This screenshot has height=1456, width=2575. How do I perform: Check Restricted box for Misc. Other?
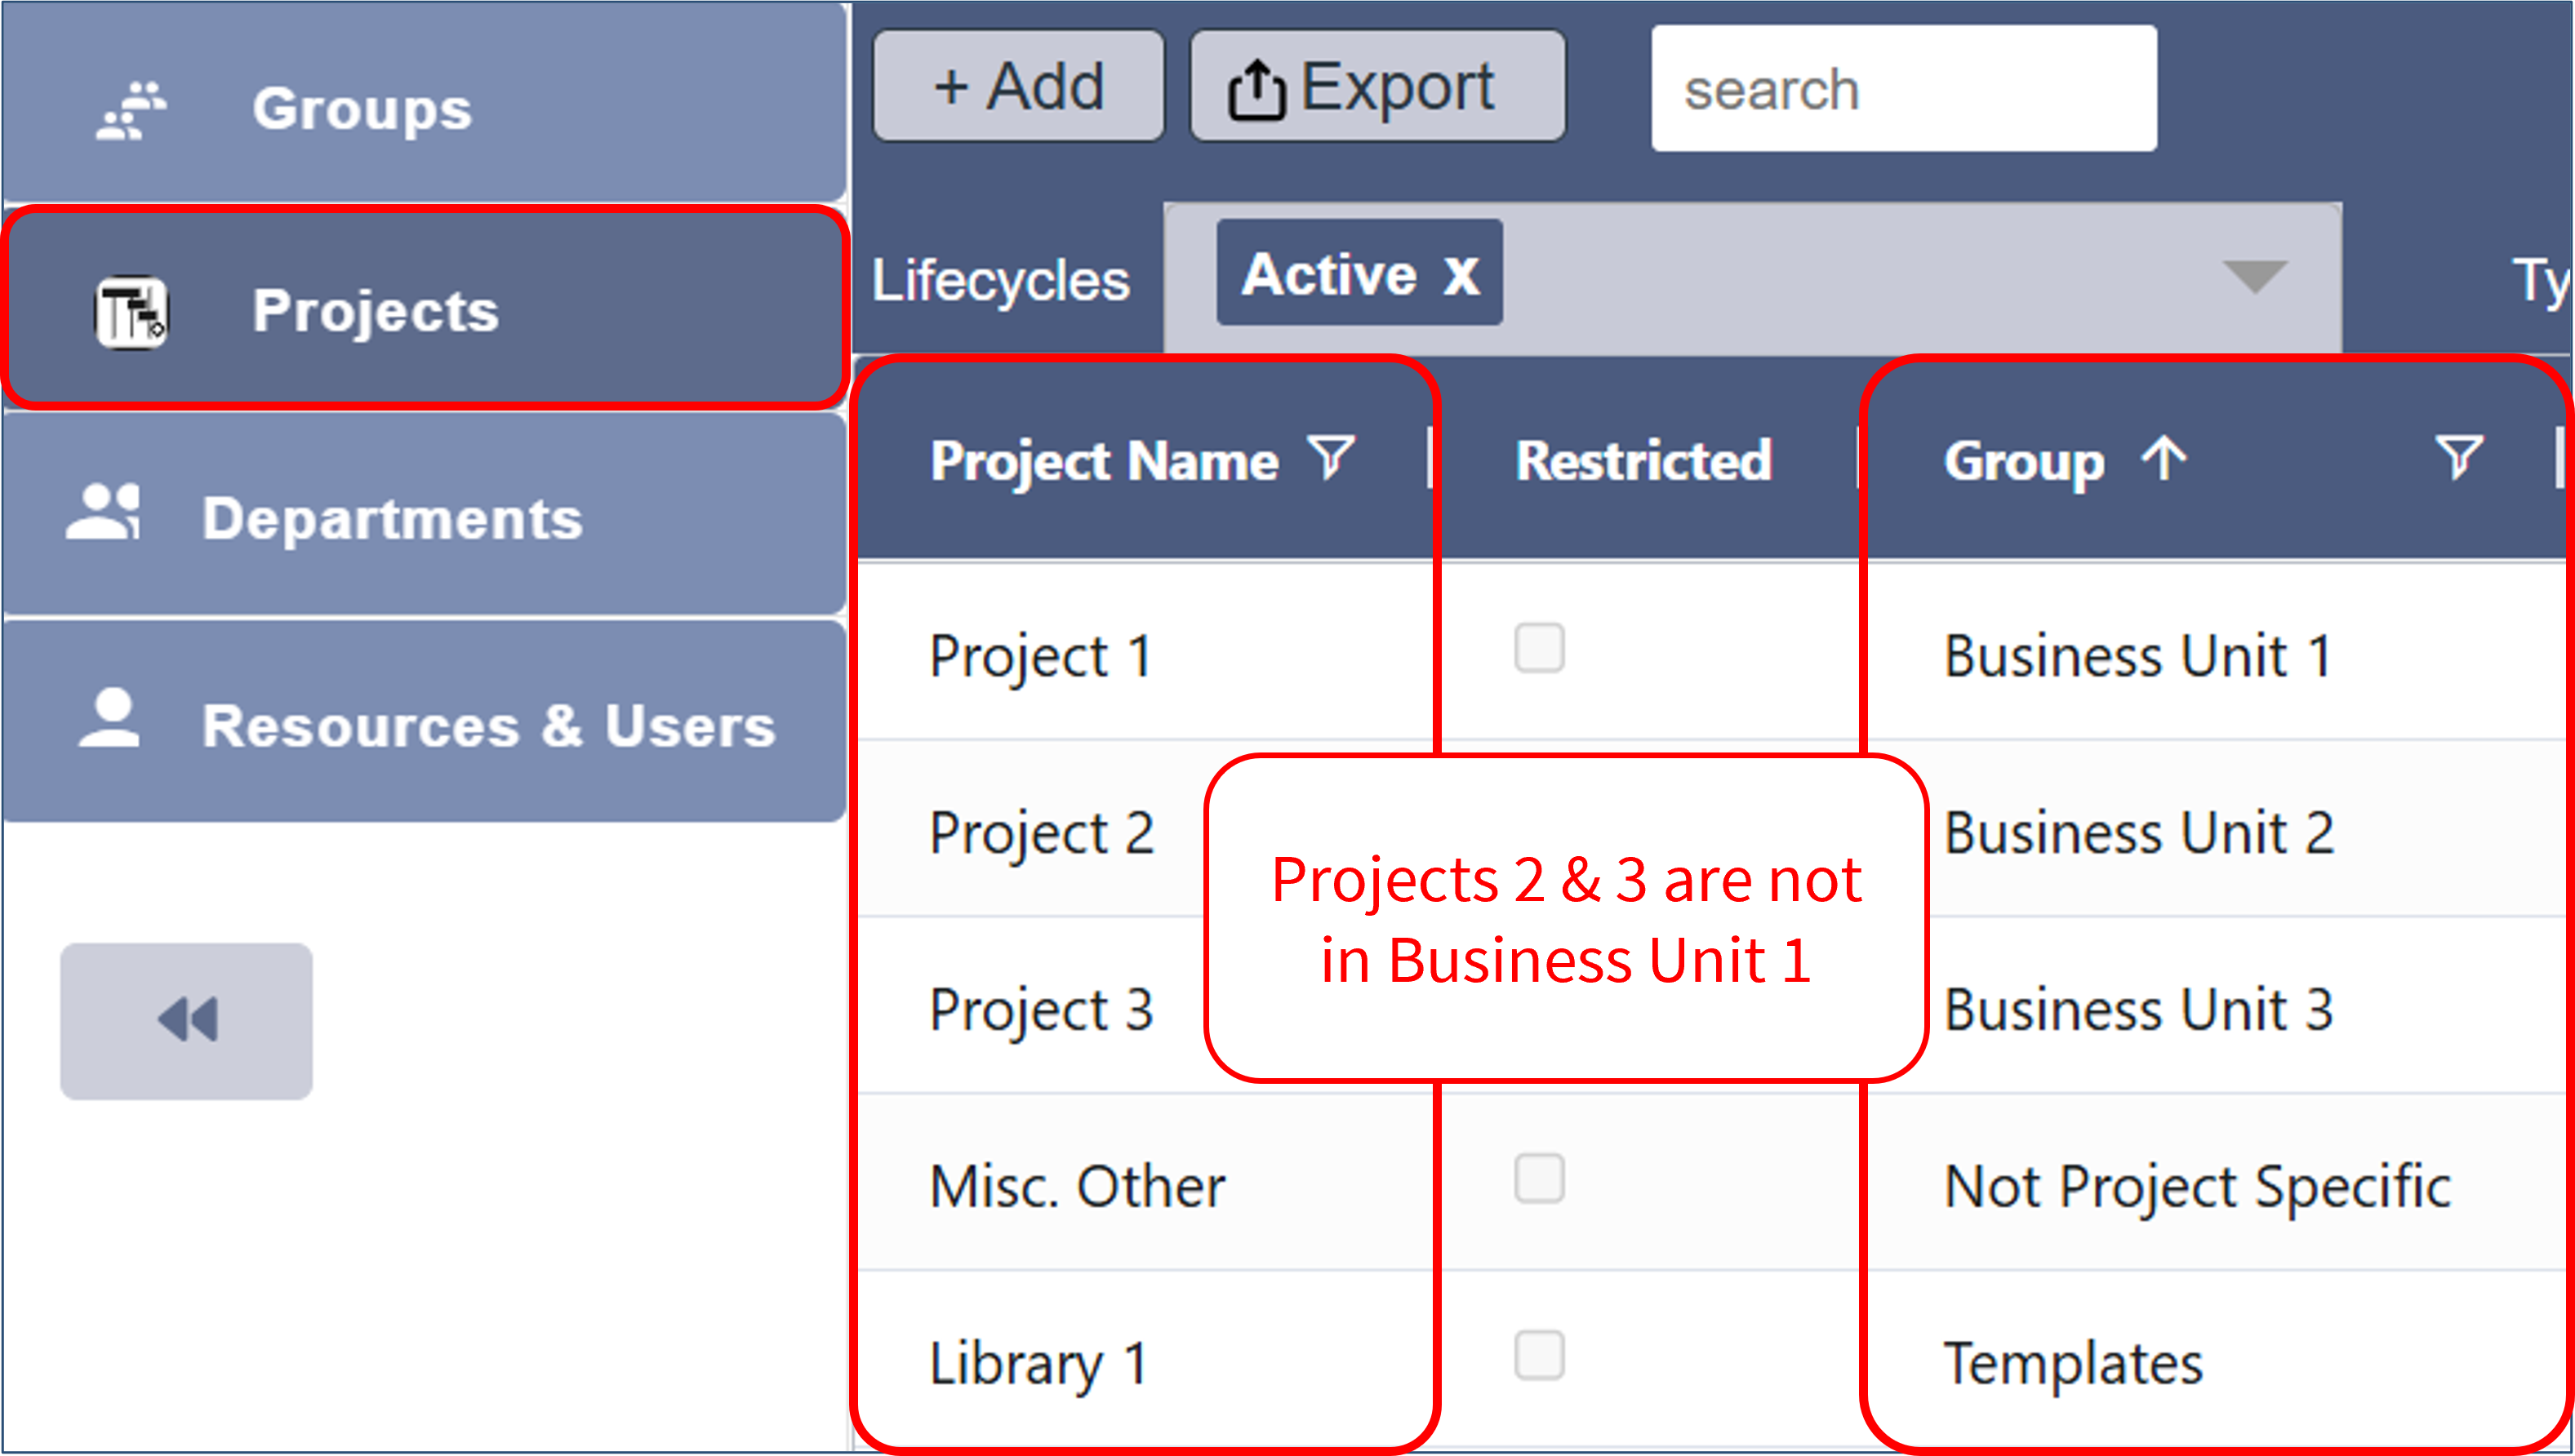1539,1179
